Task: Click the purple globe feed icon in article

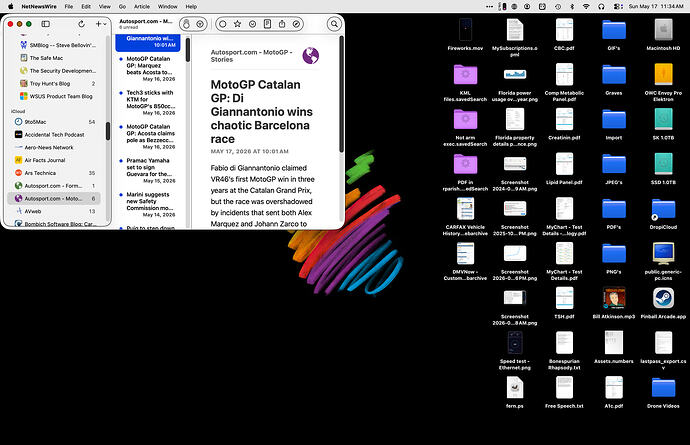Action: [311, 55]
